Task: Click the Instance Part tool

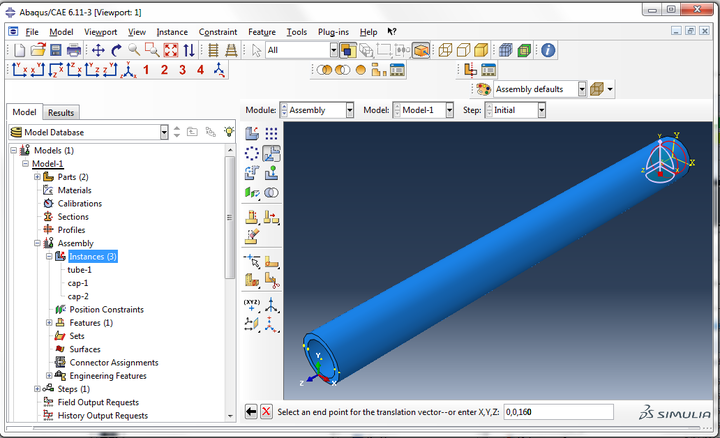Action: pyautogui.click(x=252, y=134)
